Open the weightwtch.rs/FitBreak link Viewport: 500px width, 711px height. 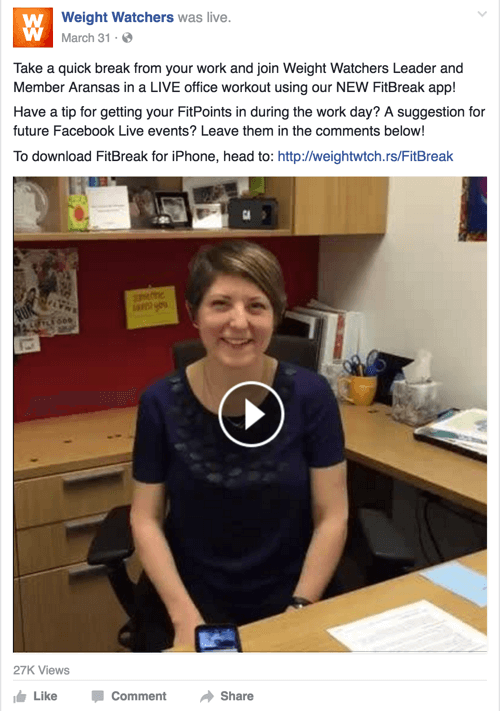tap(365, 156)
